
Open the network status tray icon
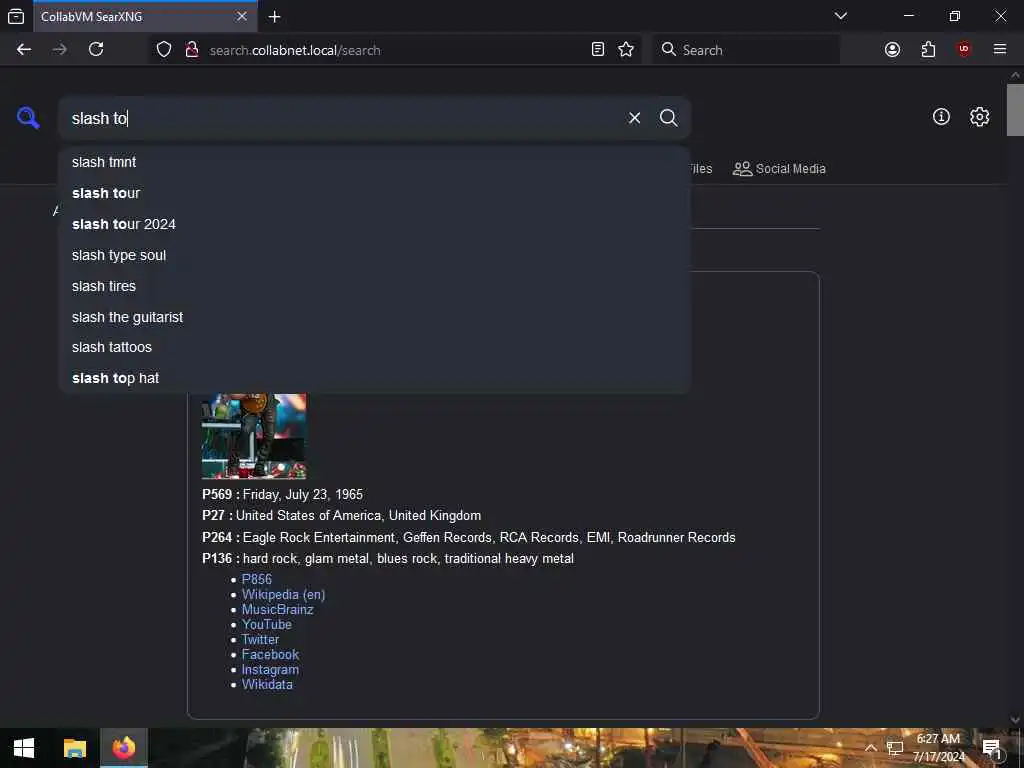895,748
